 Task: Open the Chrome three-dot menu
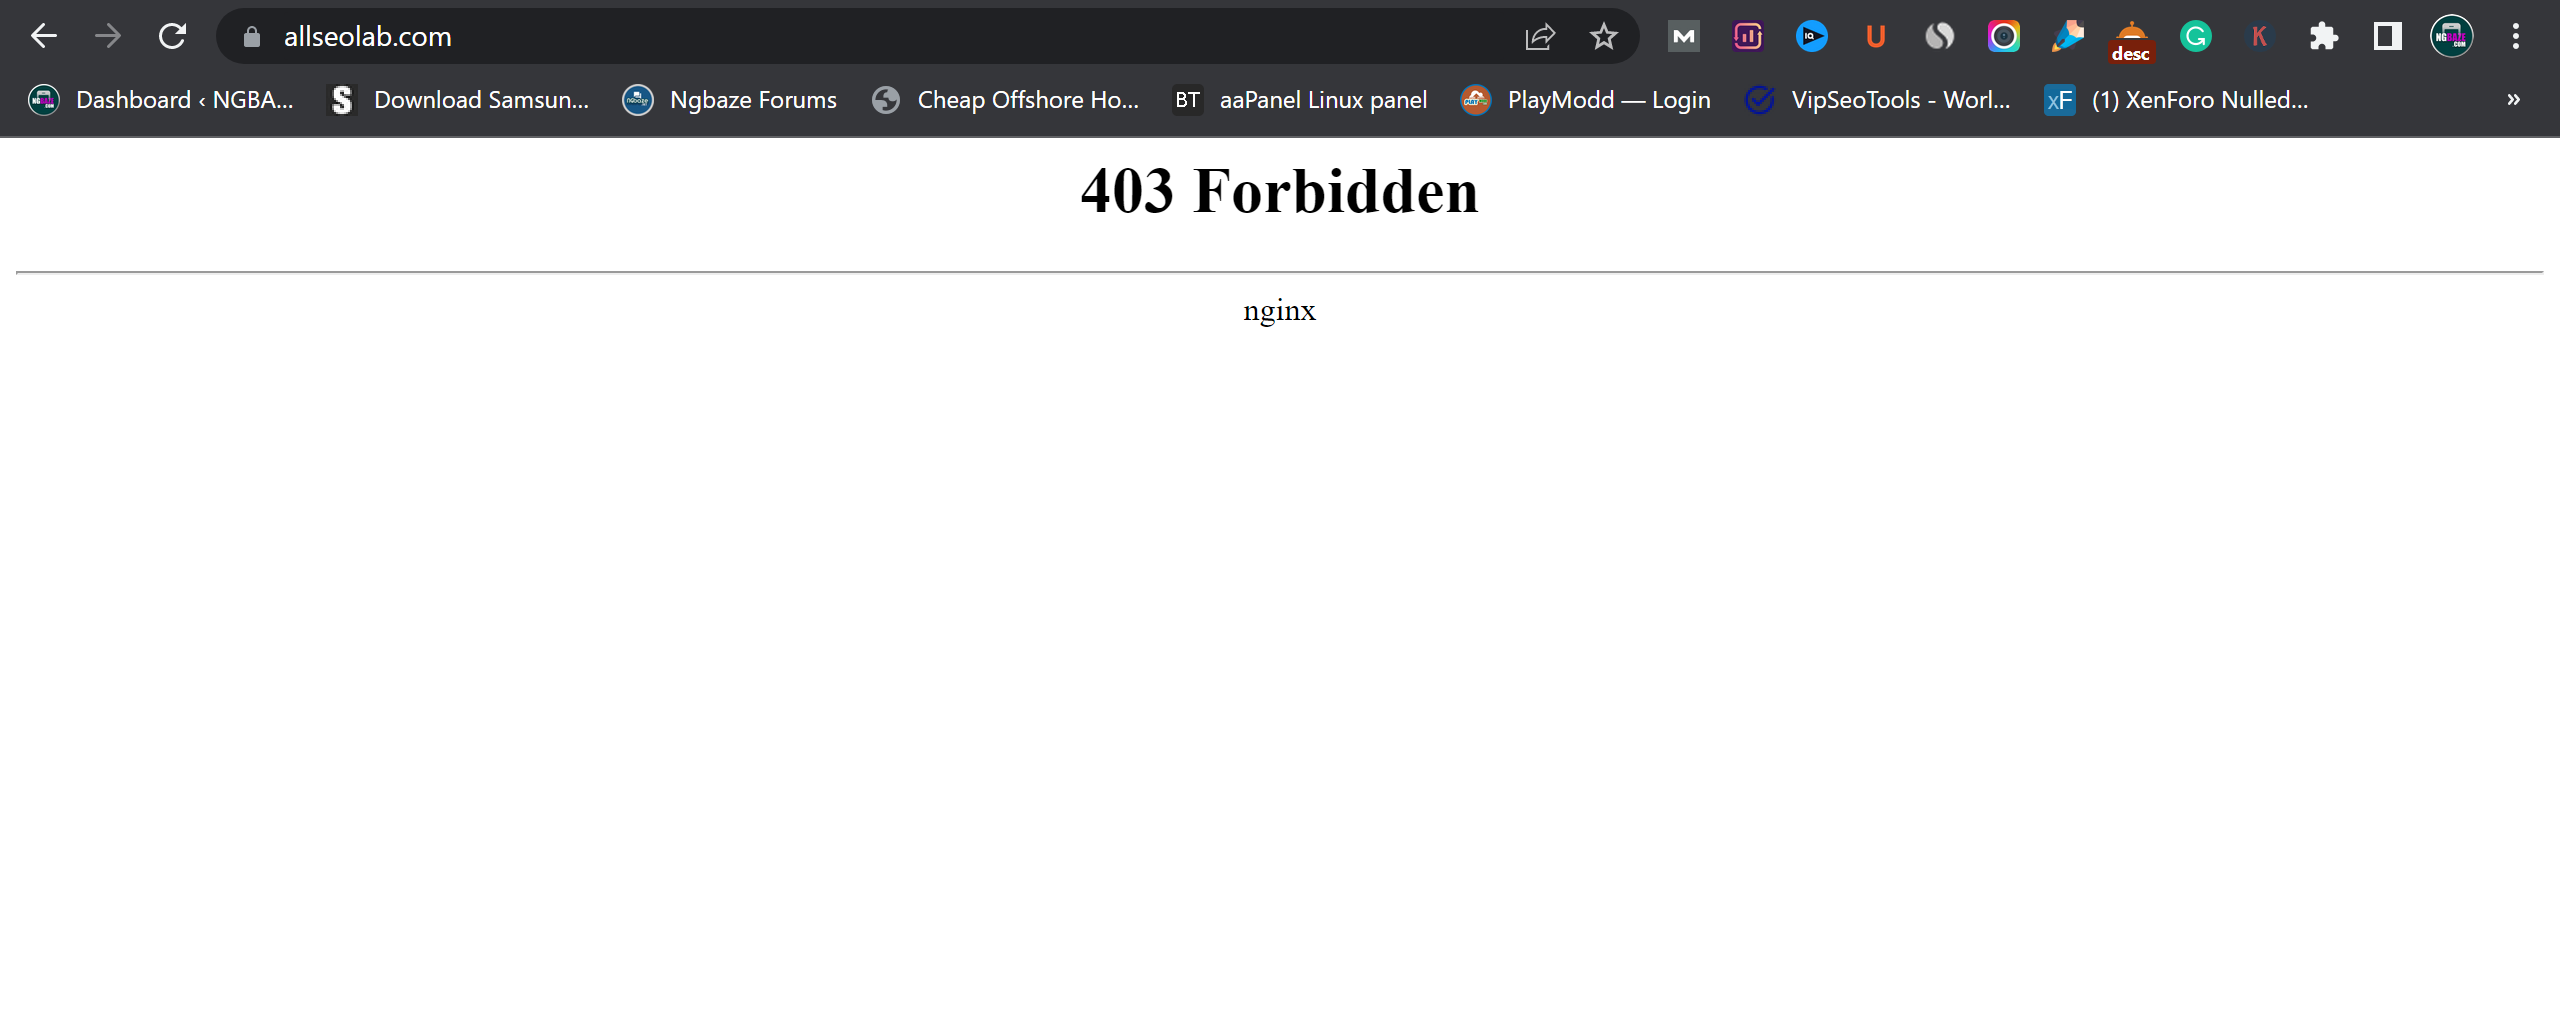point(2515,37)
